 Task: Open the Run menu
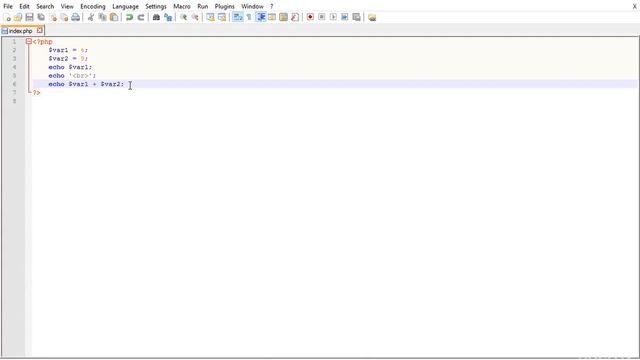point(202,6)
